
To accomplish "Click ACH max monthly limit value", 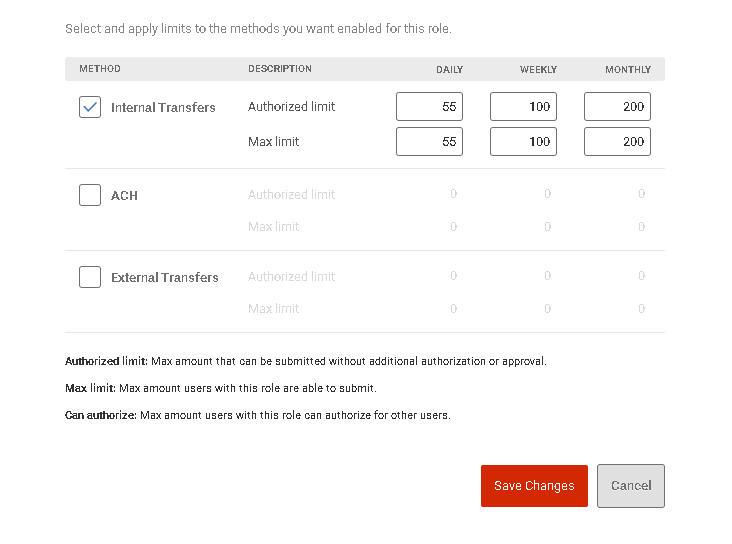I will (x=641, y=226).
